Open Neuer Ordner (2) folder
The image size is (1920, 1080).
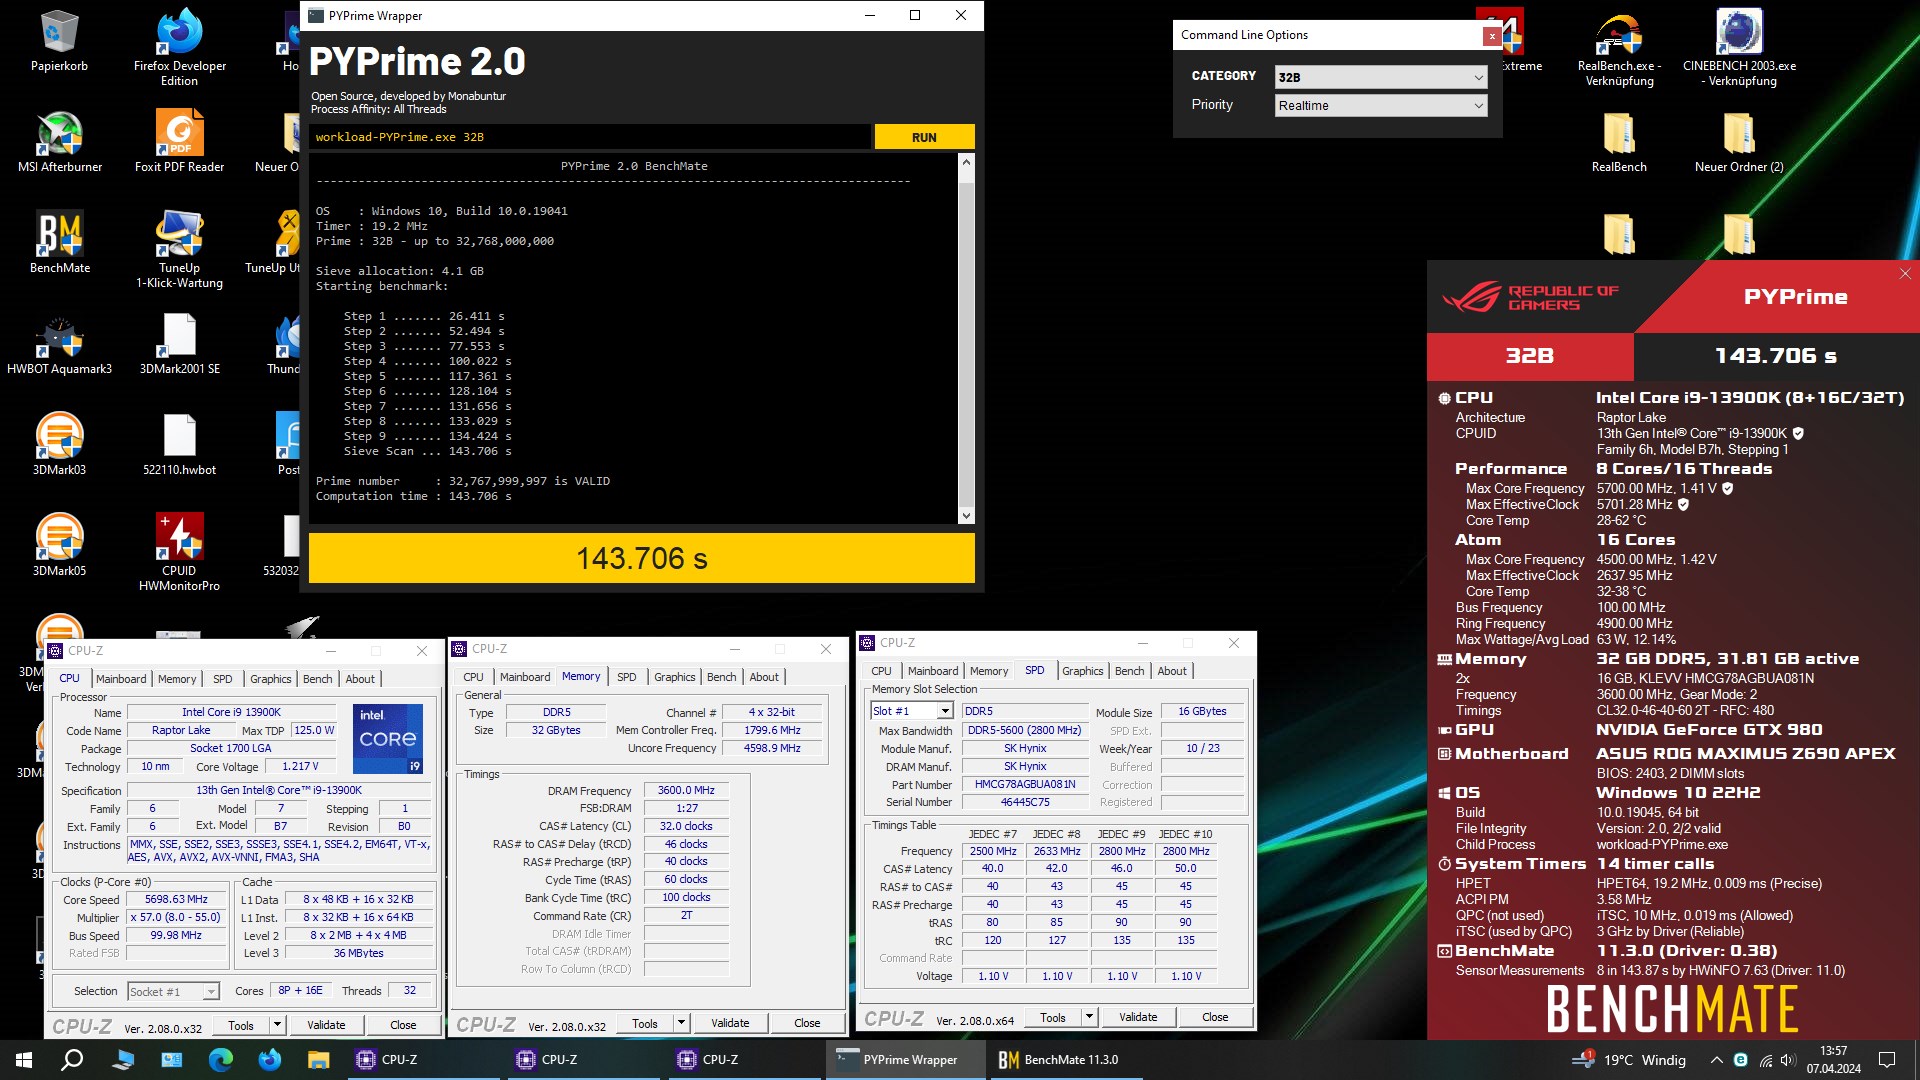coord(1739,141)
